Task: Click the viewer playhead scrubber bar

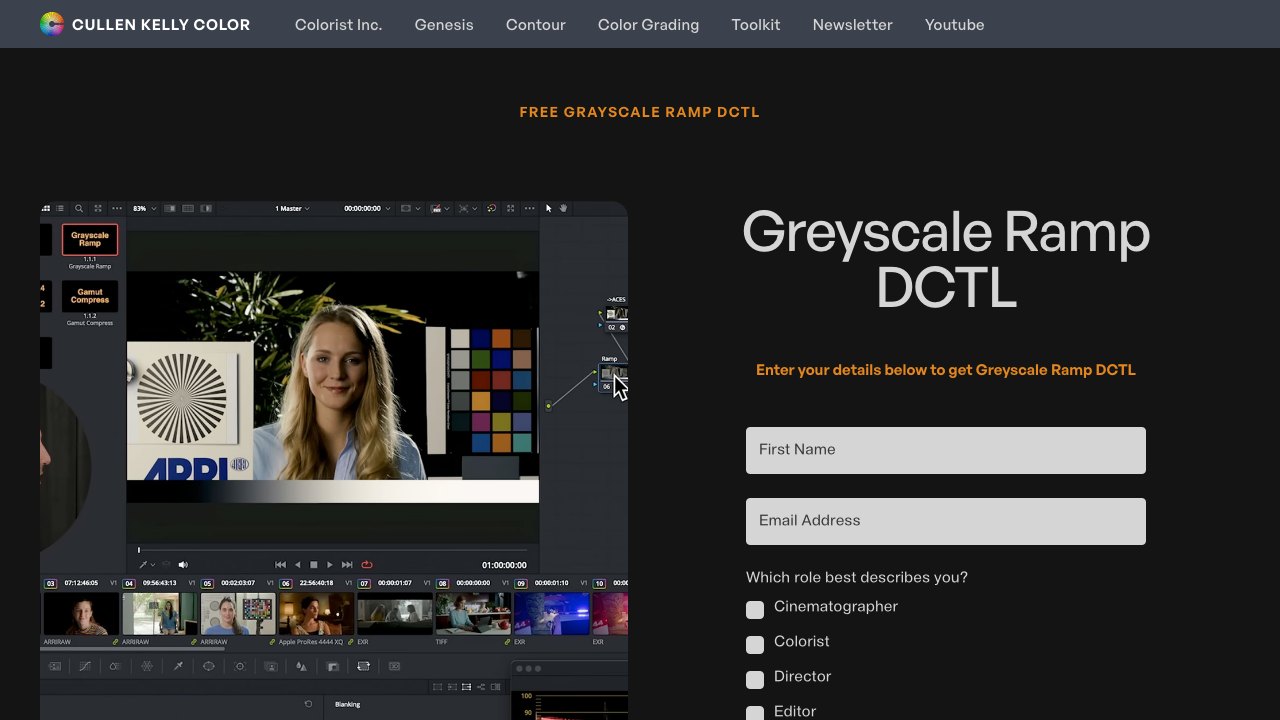Action: coord(332,550)
